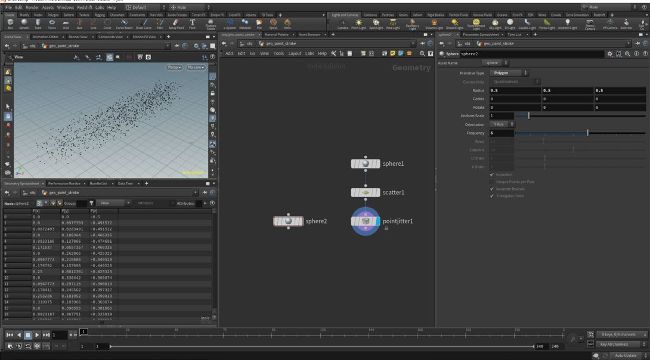Select the Sphere shelf tool
The height and width of the screenshot is (360, 650).
24,24
